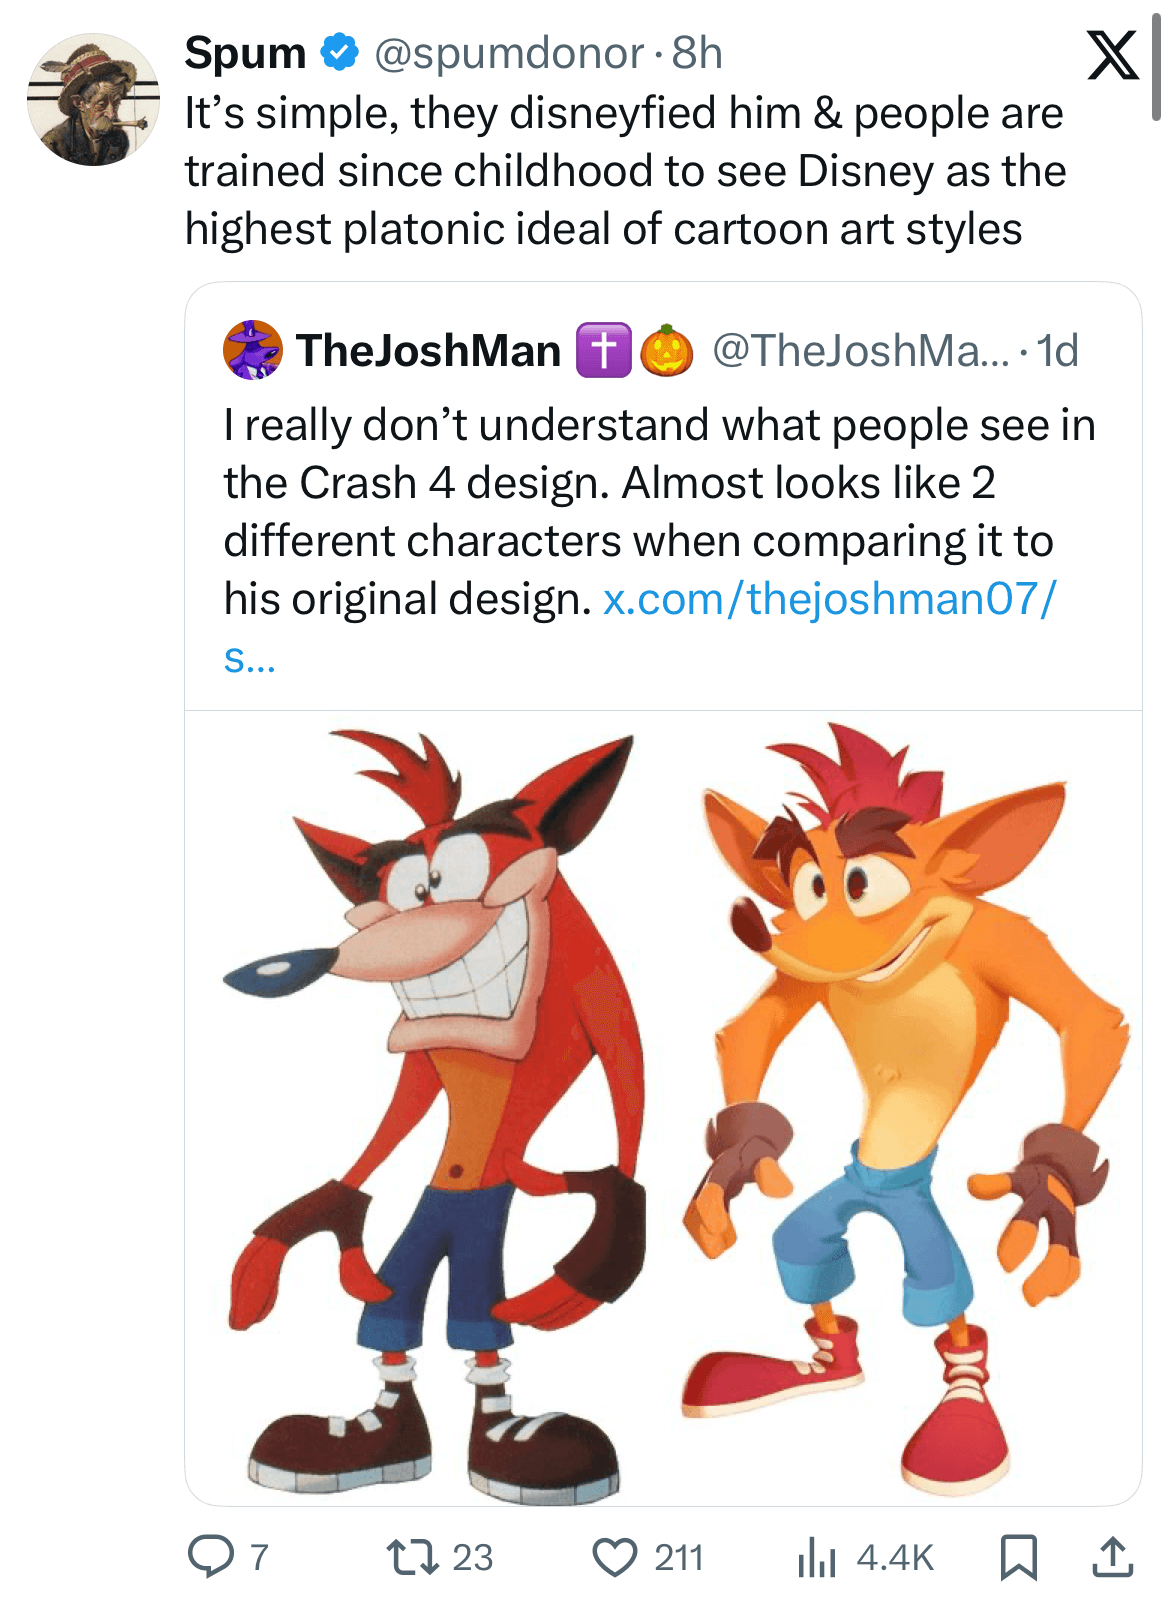Image resolution: width=1170 pixels, height=1601 pixels.
Task: Open the @spumdonor handle link
Action: 509,53
